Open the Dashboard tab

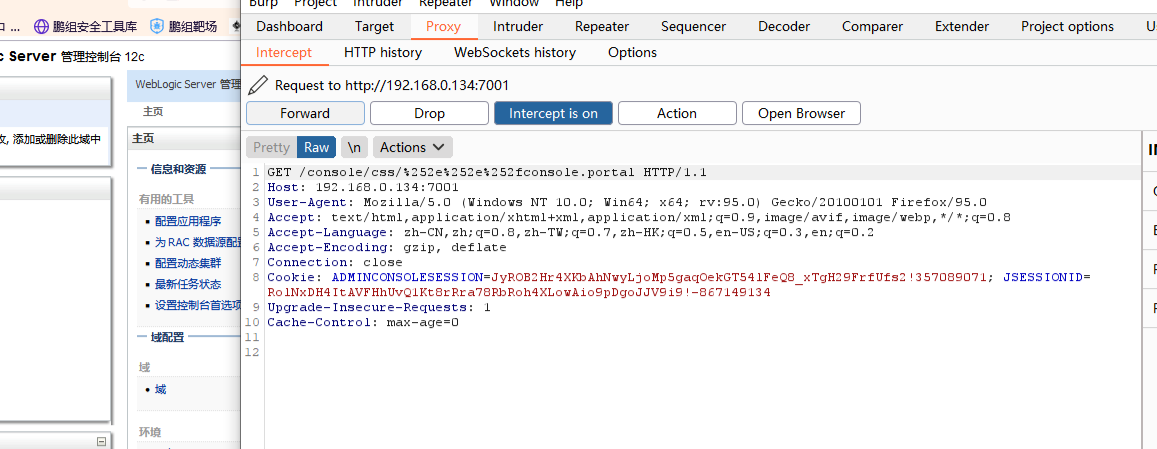[x=289, y=27]
